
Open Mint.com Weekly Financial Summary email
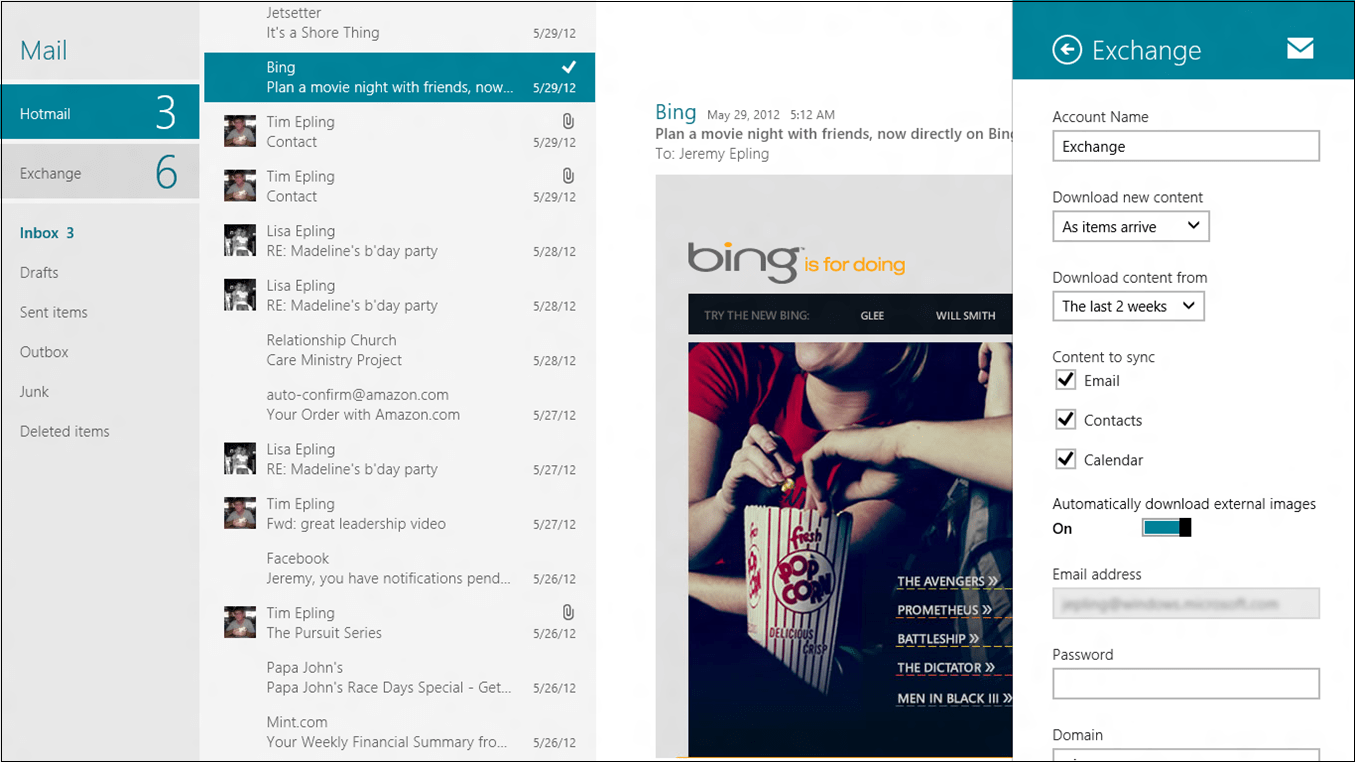(x=399, y=732)
